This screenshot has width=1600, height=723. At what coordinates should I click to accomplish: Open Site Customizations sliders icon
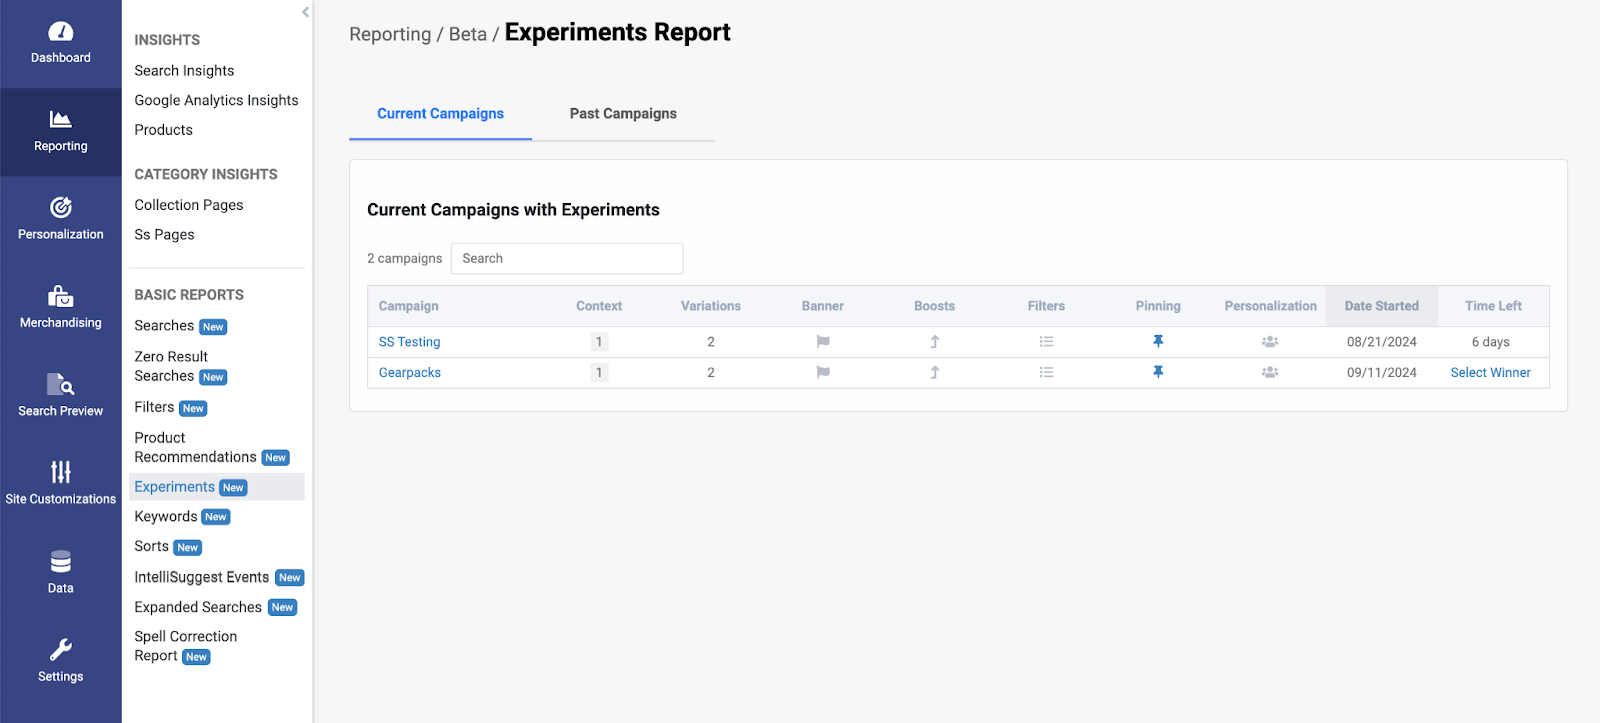tap(60, 472)
